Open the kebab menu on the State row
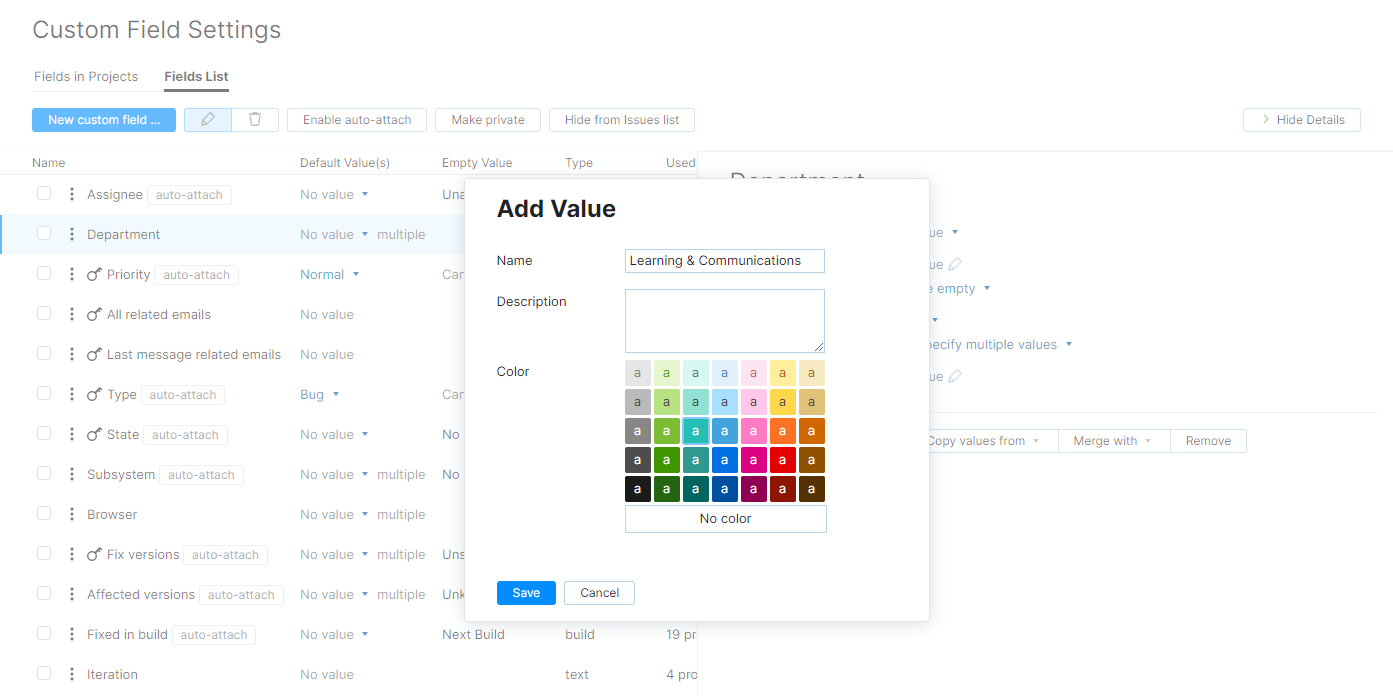Screen dimensions: 1393x696 click(71, 434)
